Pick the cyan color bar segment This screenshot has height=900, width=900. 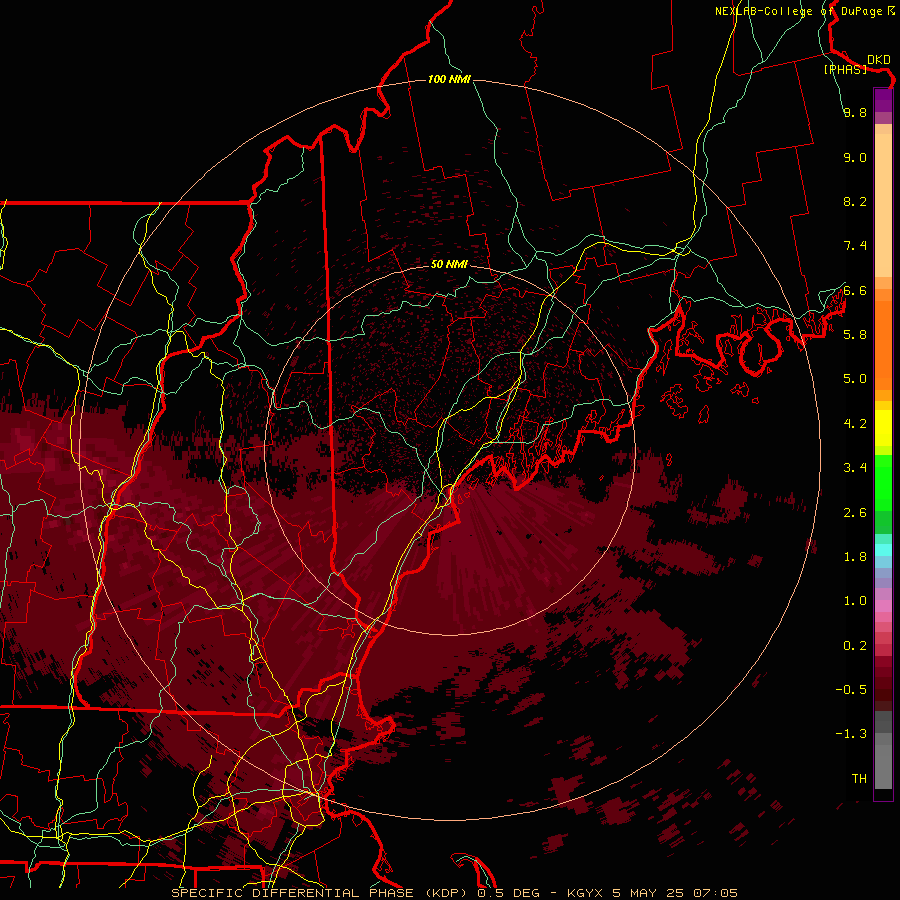(883, 550)
